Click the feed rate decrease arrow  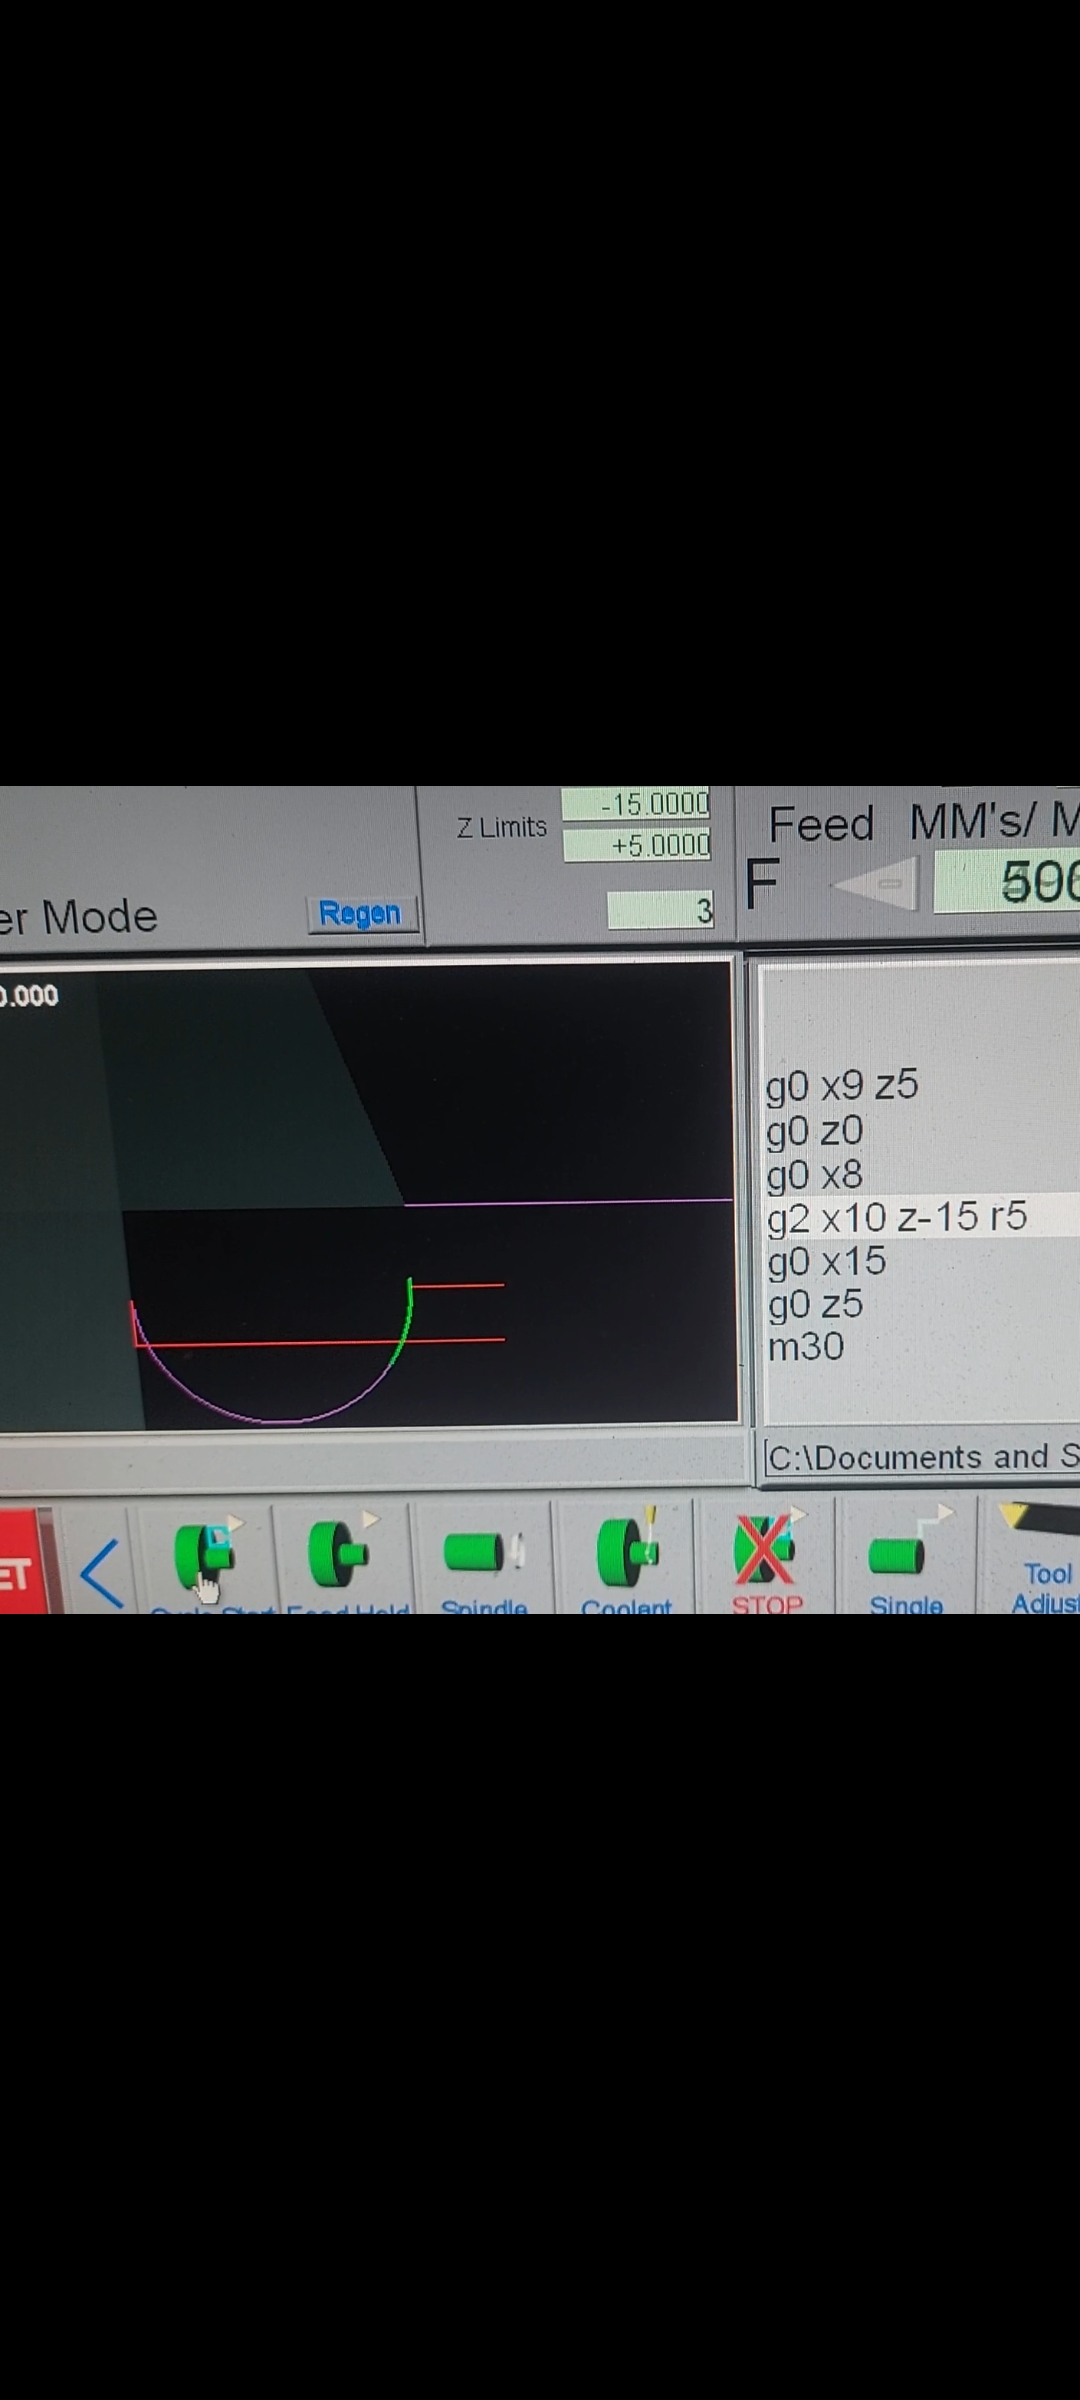click(875, 884)
